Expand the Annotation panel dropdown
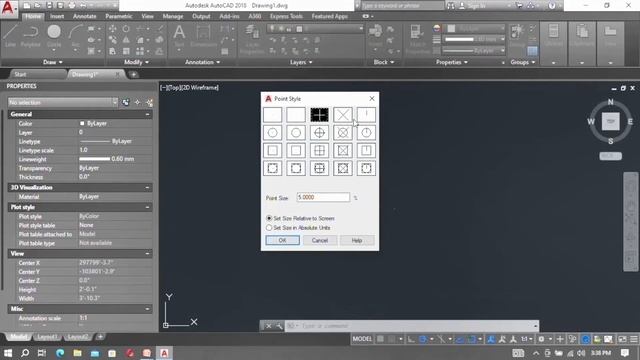The height and width of the screenshot is (360, 640). [x=202, y=62]
